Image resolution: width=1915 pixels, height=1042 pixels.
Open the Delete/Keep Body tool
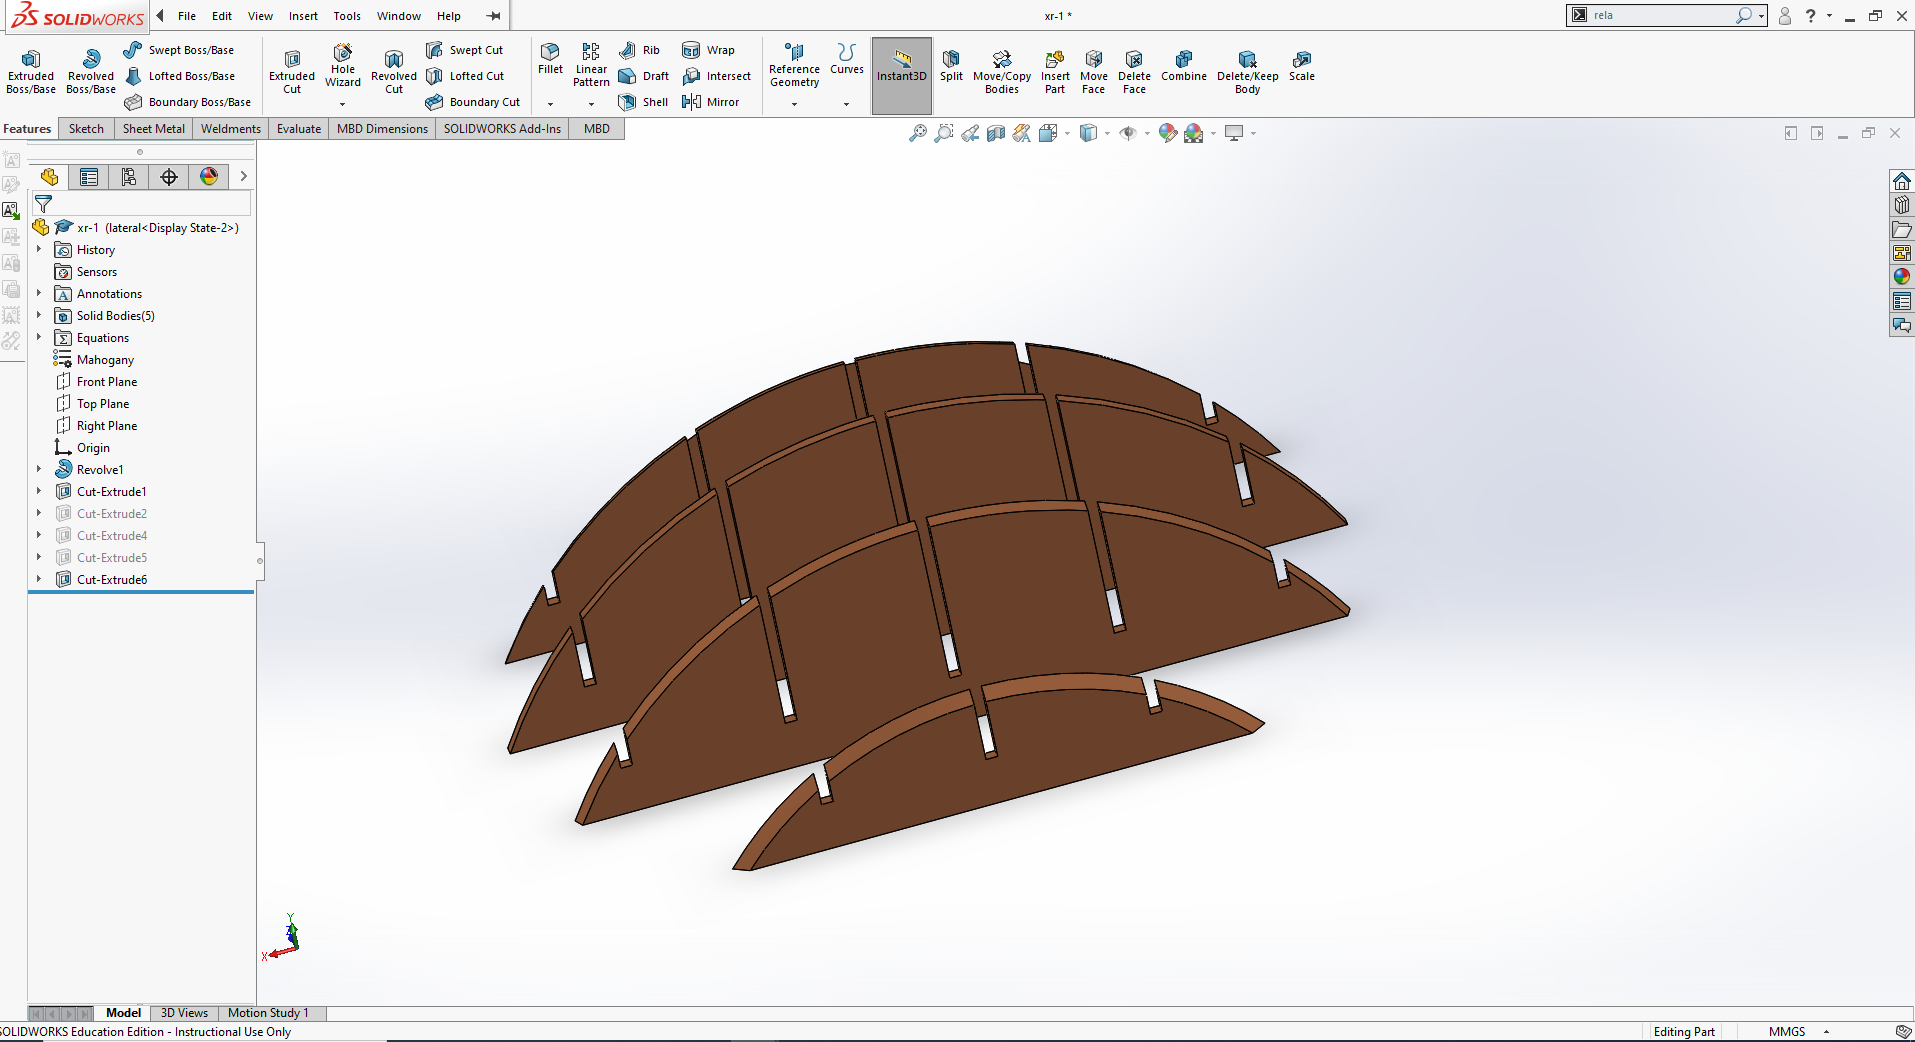pos(1247,72)
